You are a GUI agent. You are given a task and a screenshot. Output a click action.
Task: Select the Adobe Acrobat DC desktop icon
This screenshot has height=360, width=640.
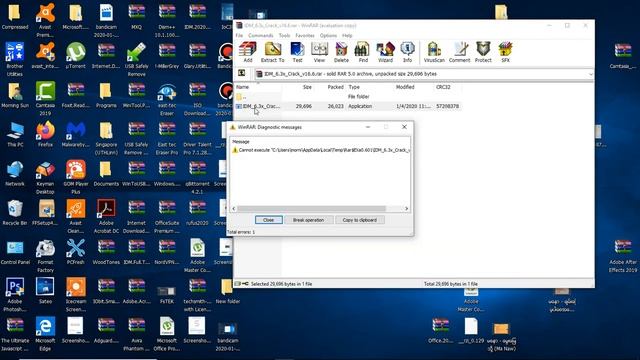point(106,216)
